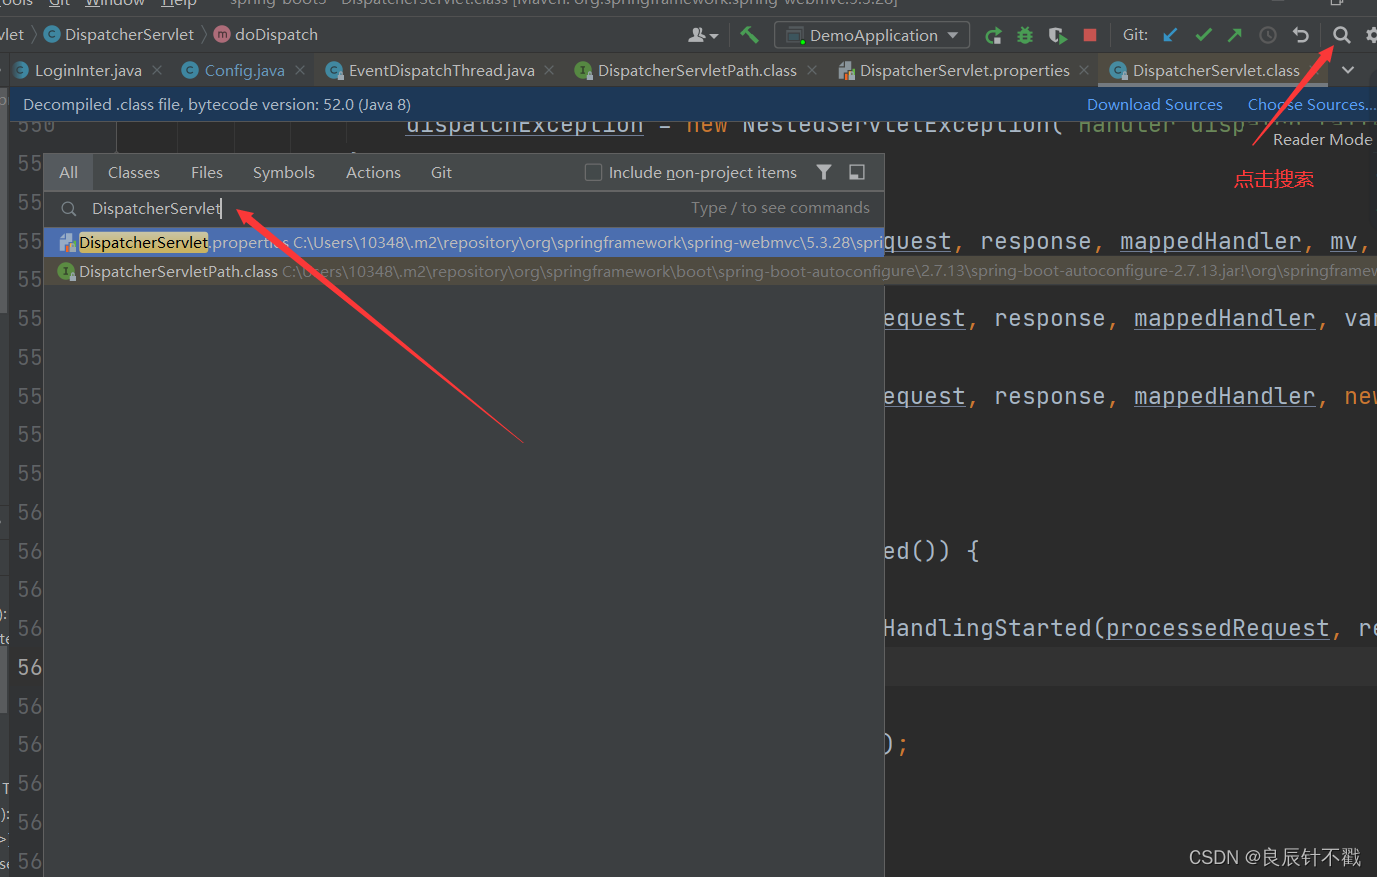This screenshot has width=1377, height=877.
Task: Click the Git Commit checkmark icon
Action: coord(1203,35)
